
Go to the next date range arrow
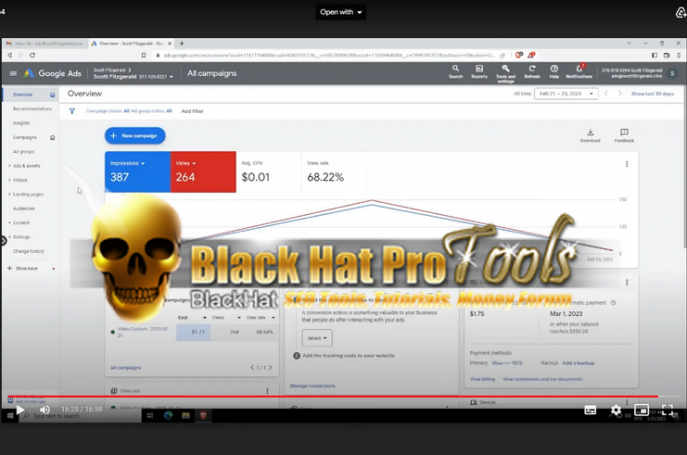[x=620, y=94]
